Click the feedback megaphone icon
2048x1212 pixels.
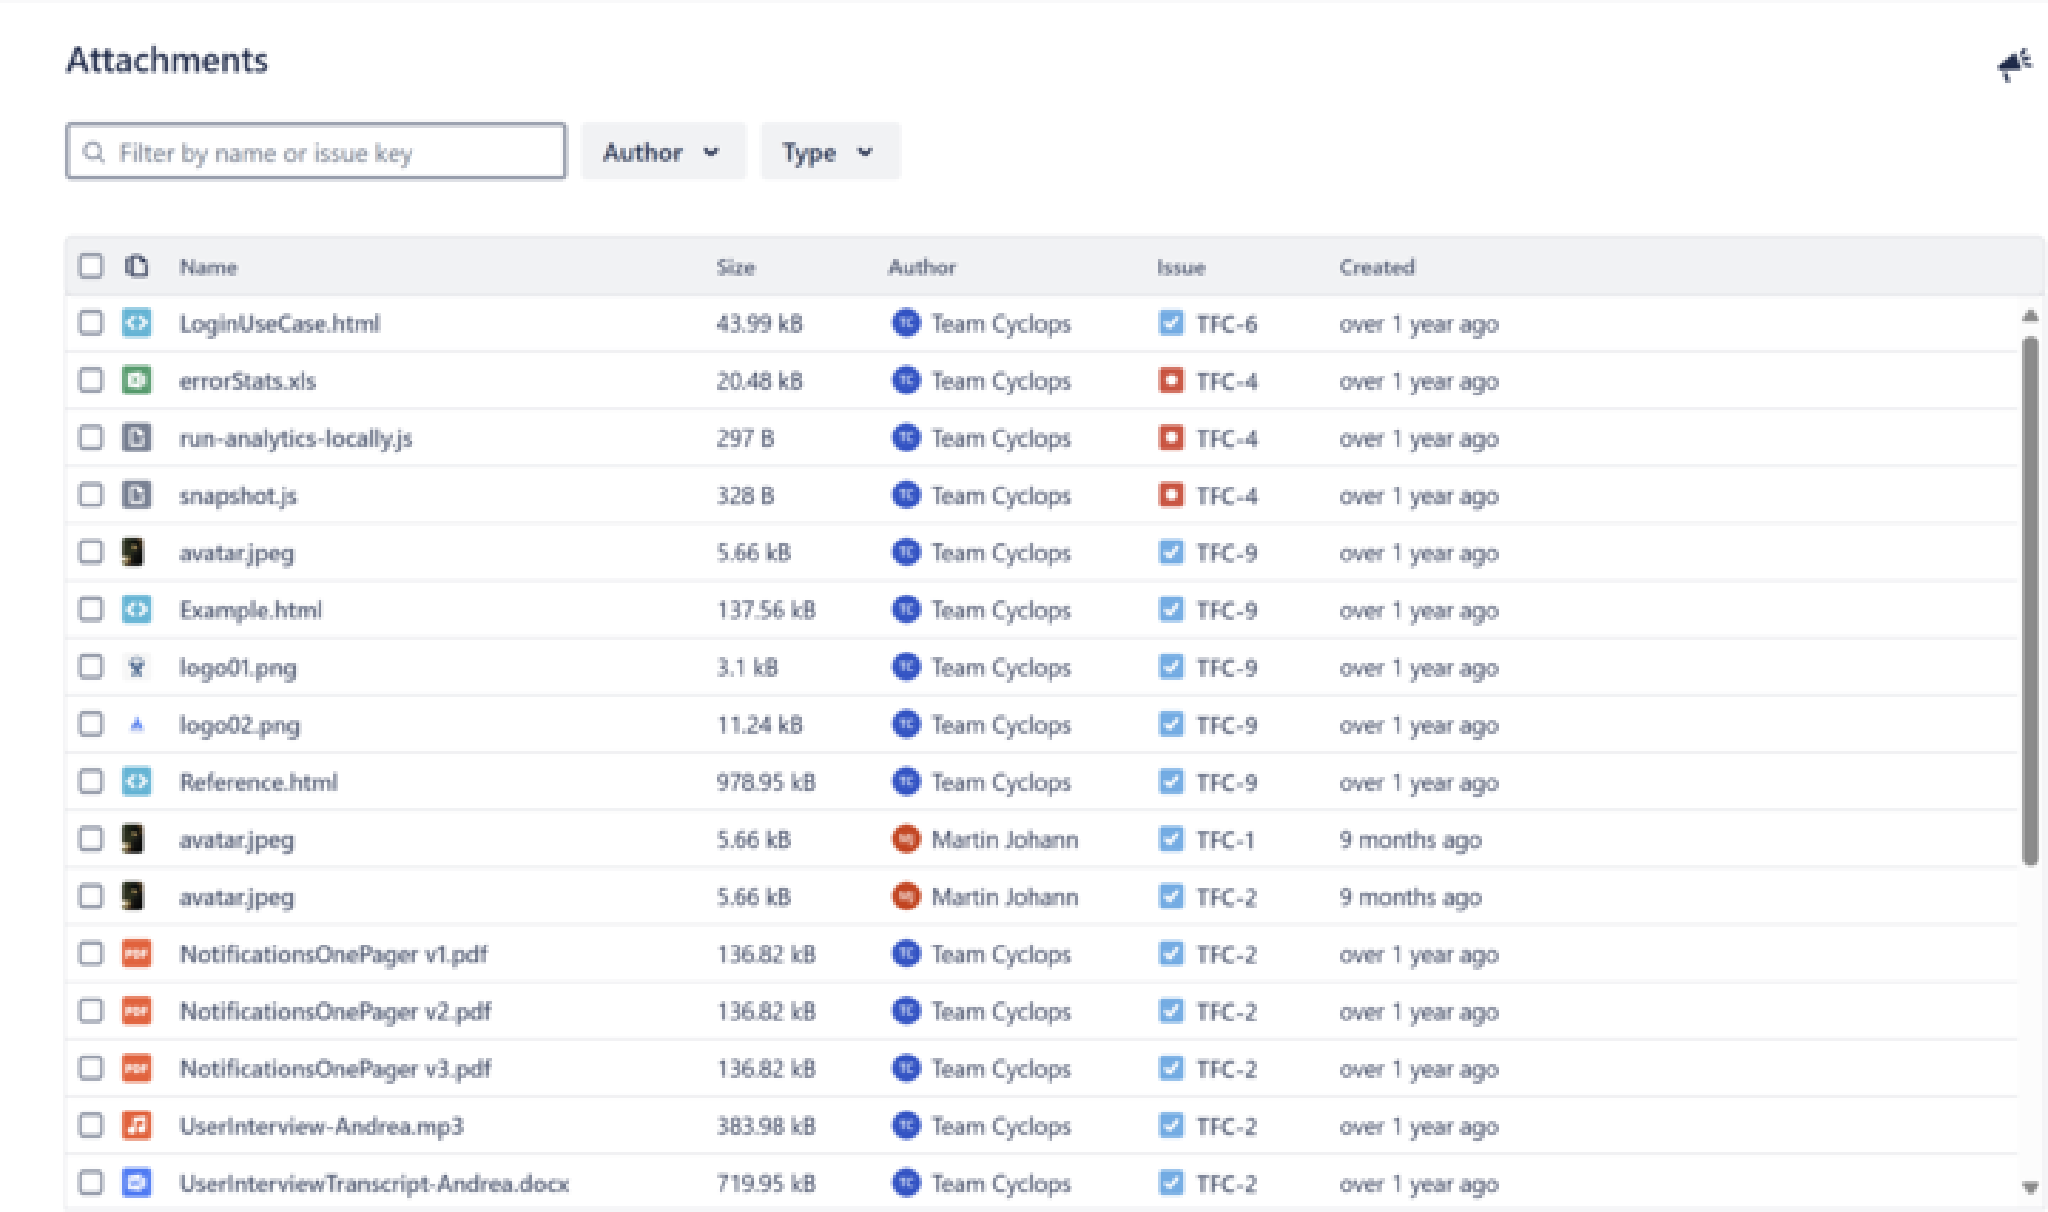point(2013,65)
